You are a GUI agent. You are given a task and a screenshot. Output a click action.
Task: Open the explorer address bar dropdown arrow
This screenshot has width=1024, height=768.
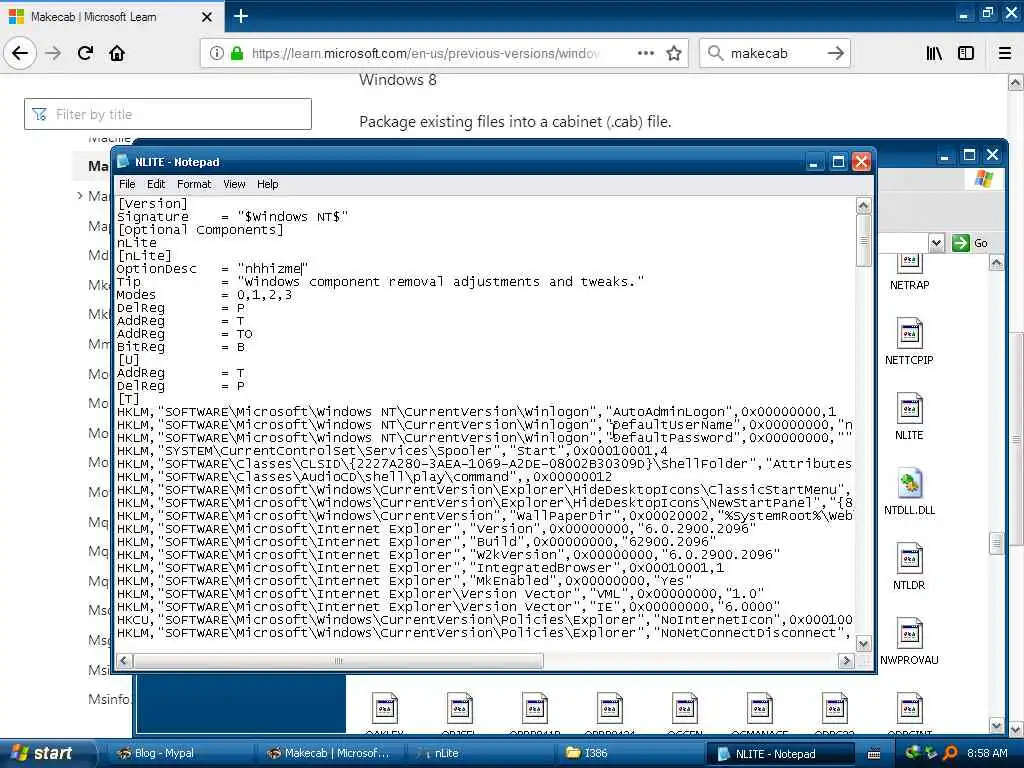(x=936, y=243)
